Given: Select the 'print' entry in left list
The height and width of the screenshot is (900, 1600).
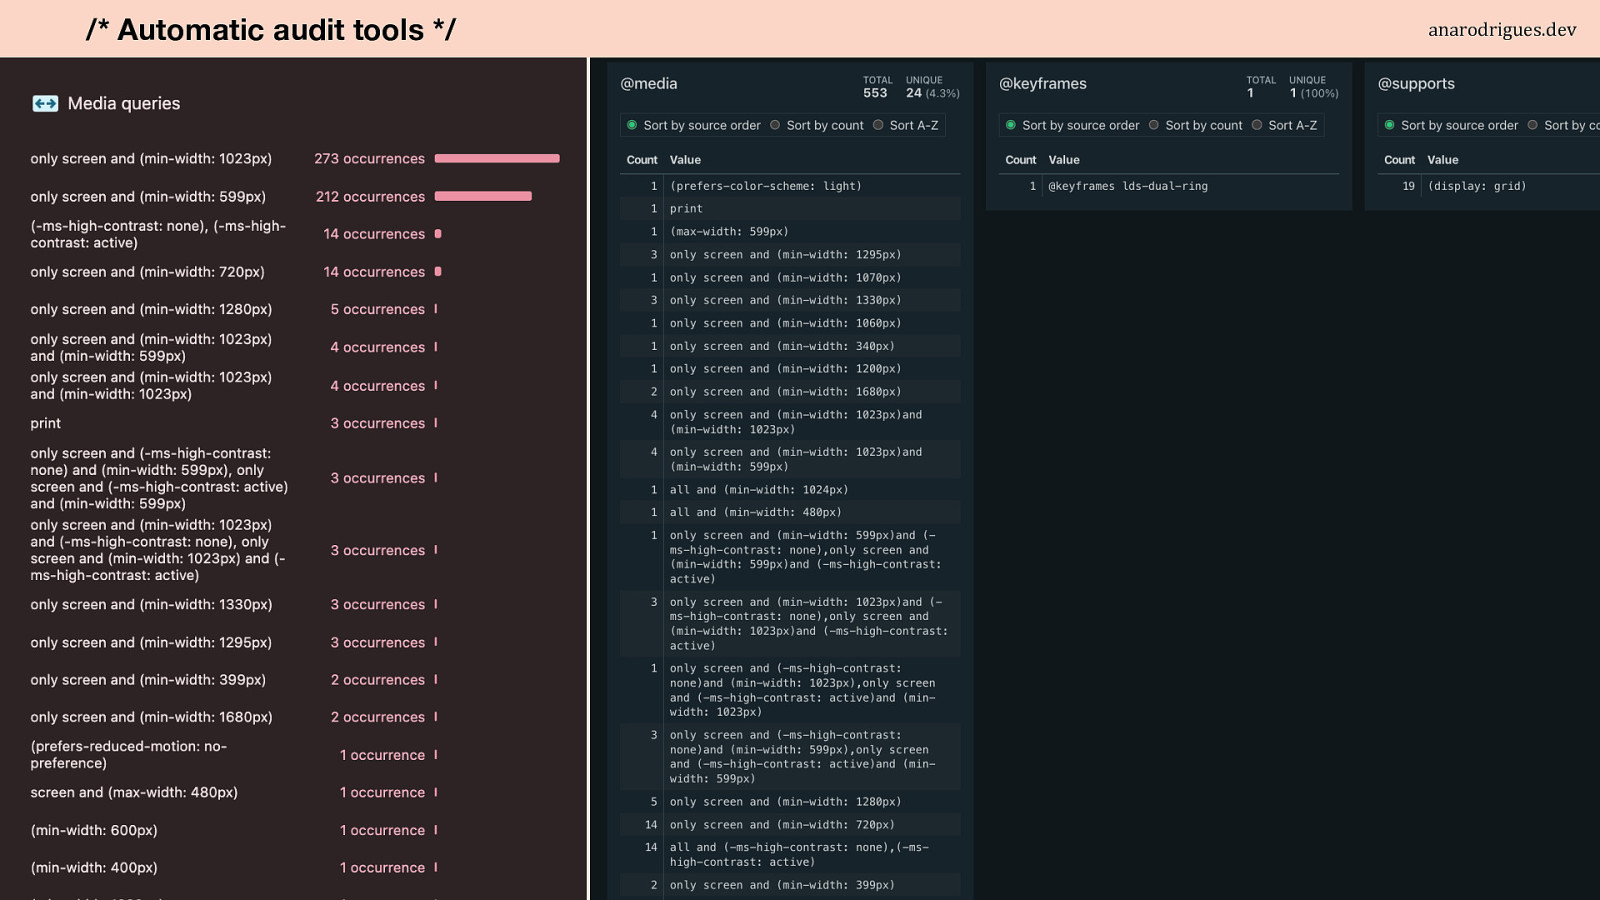Looking at the screenshot, I should click(x=46, y=424).
